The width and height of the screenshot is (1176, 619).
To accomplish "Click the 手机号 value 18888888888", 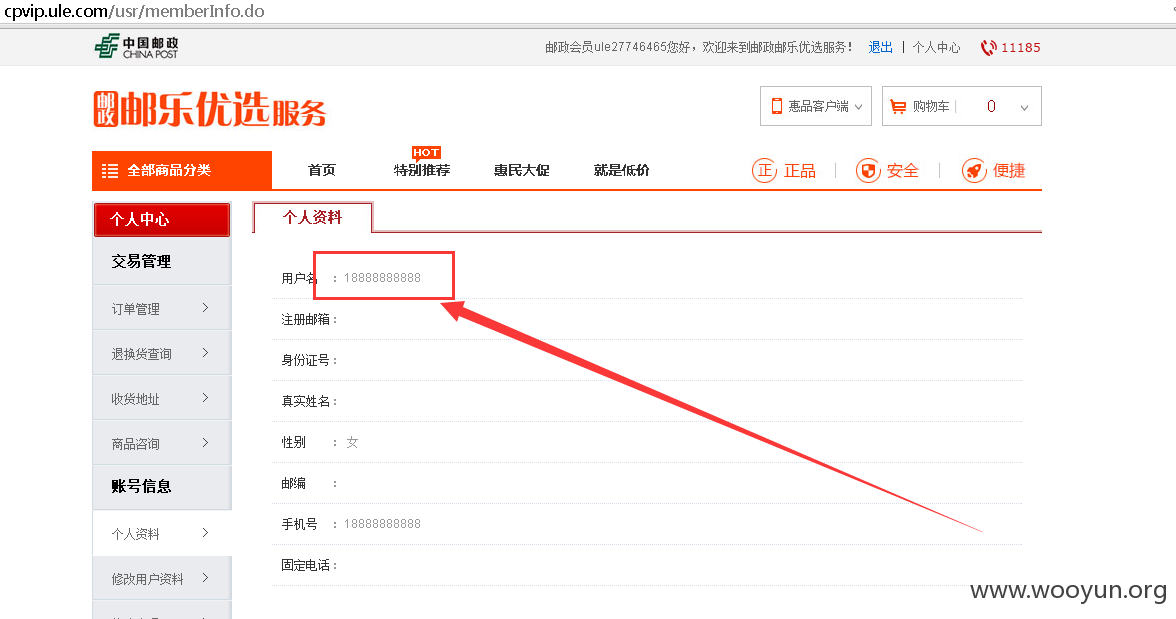I will click(x=382, y=524).
